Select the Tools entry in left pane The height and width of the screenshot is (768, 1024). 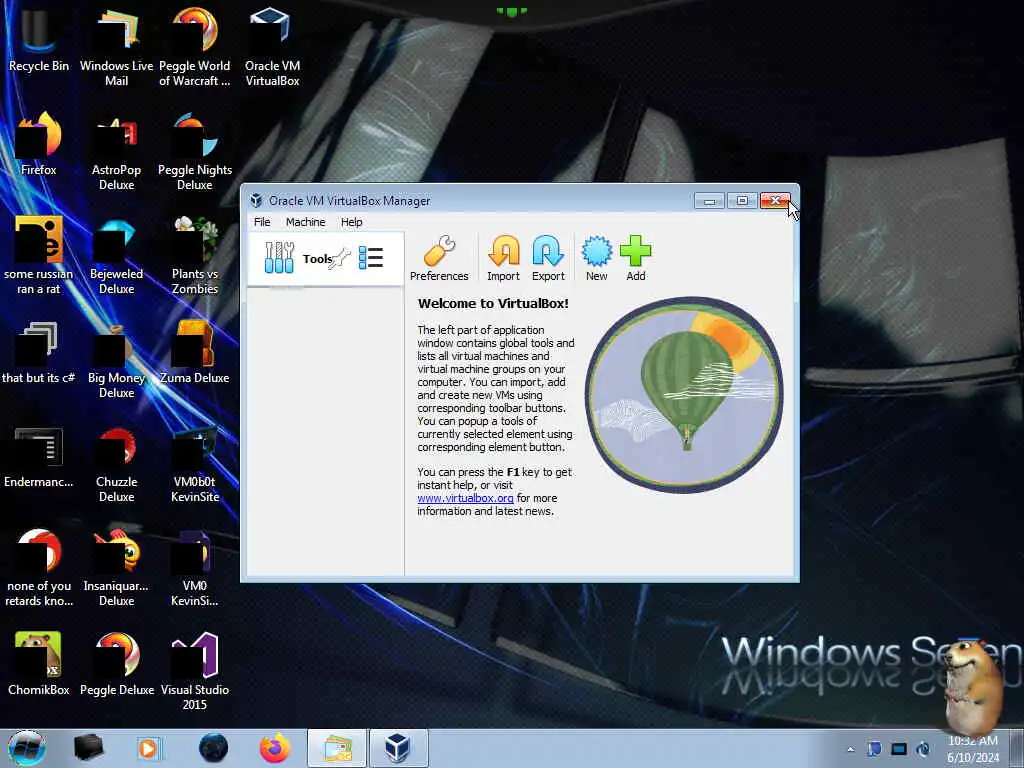325,259
